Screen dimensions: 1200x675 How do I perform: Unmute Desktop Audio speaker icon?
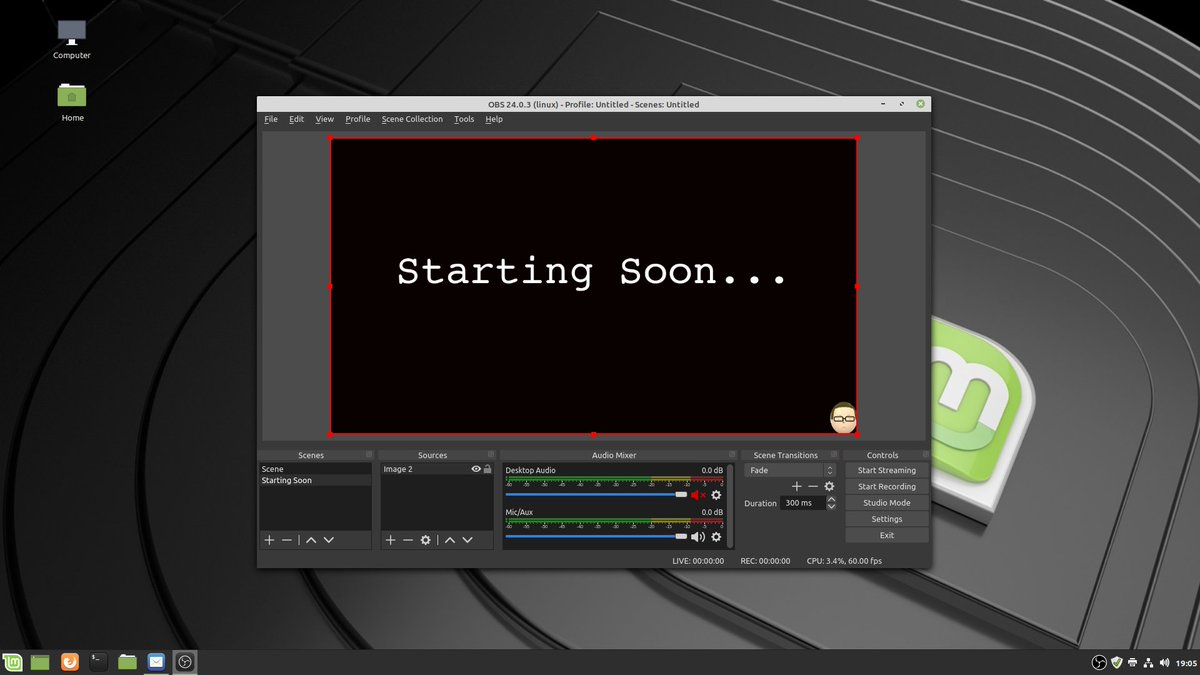tap(698, 495)
